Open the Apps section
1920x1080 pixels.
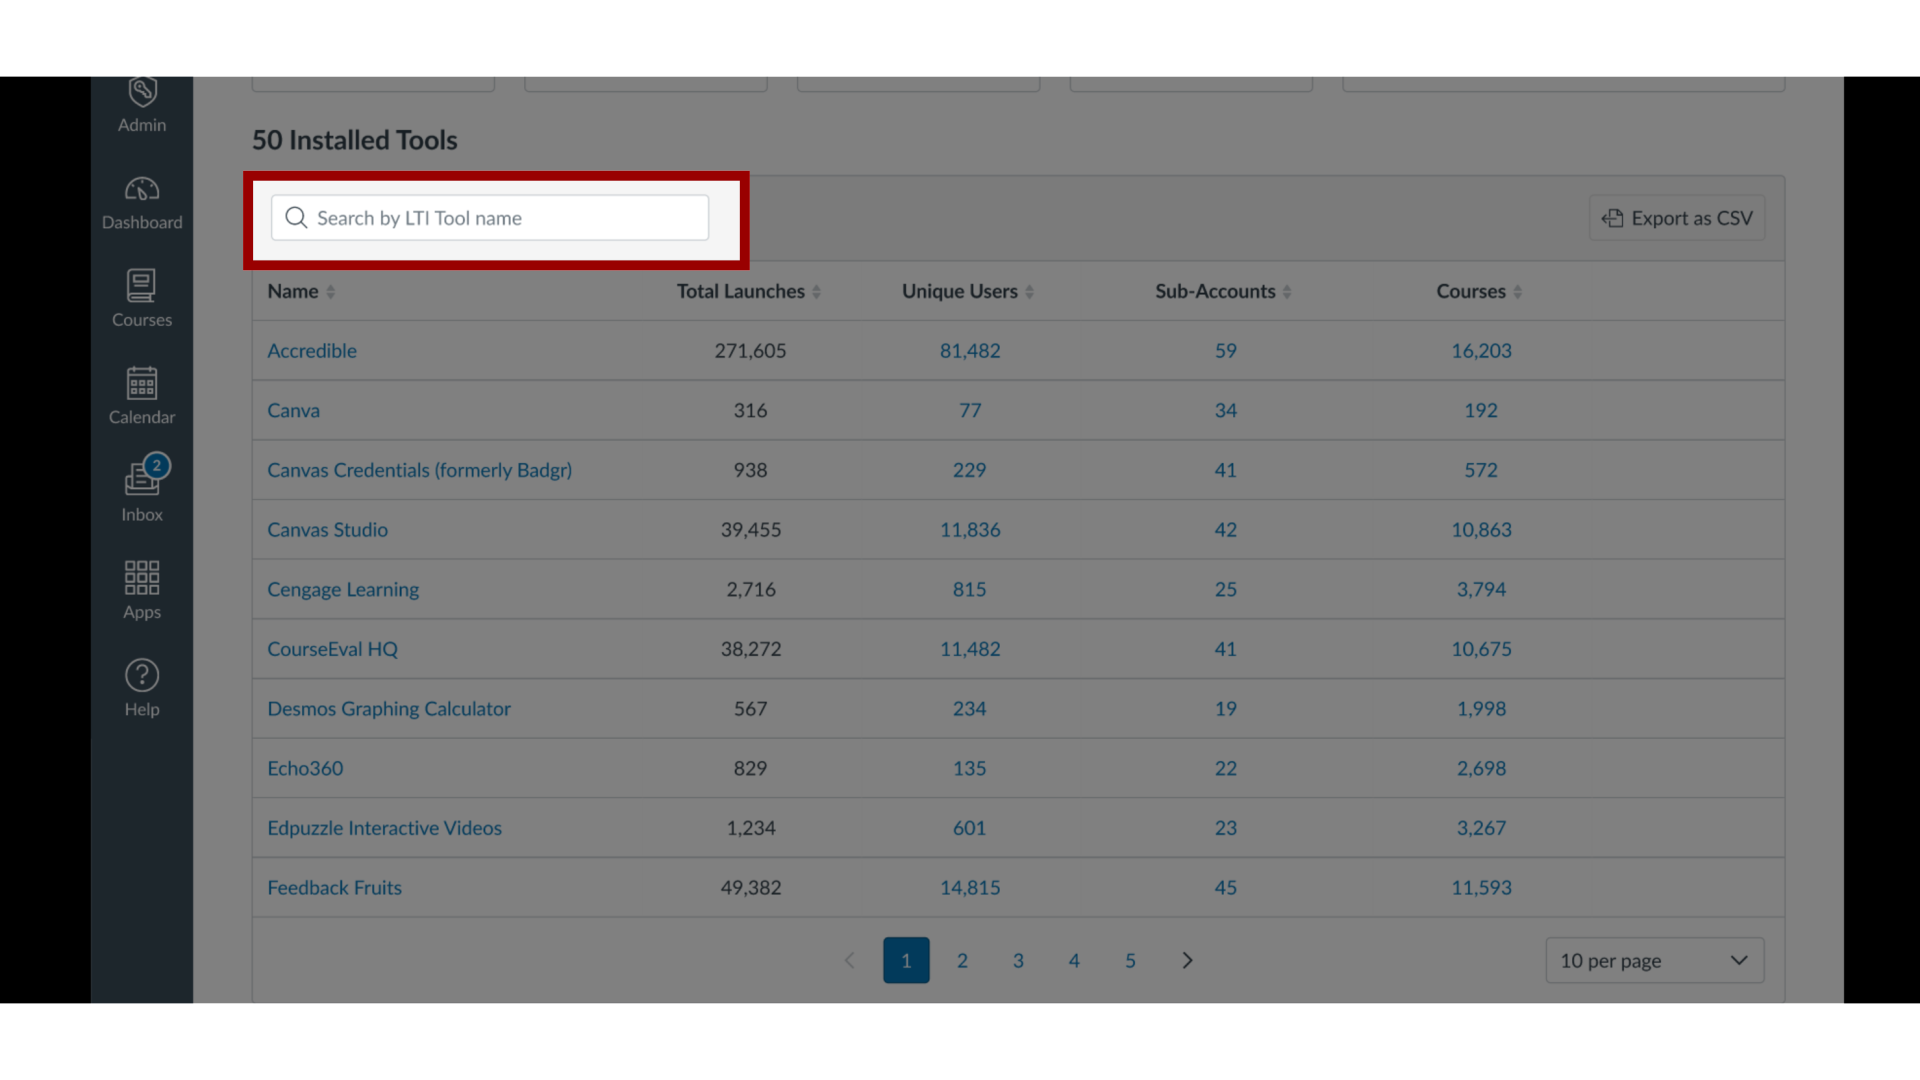[x=141, y=587]
